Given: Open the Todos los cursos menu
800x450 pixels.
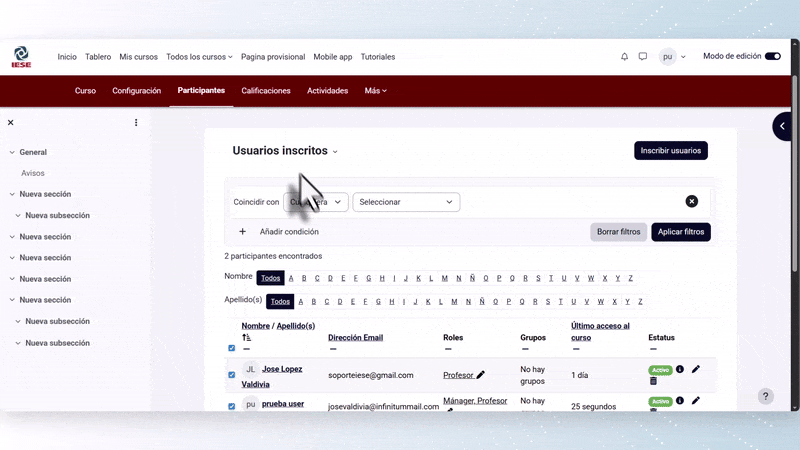Looking at the screenshot, I should click(199, 57).
